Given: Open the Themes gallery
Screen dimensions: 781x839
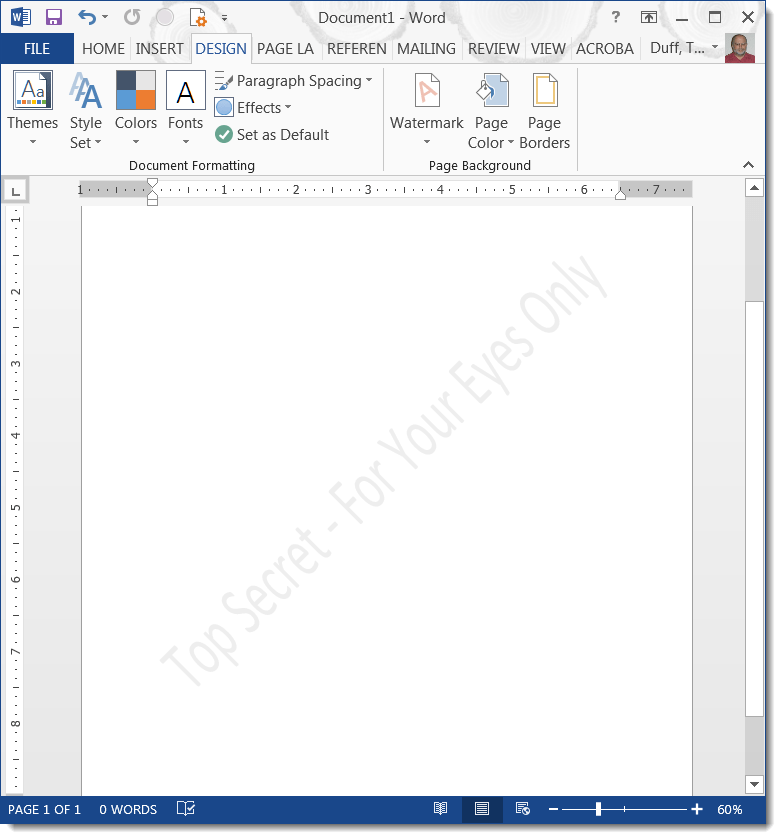Looking at the screenshot, I should pos(32,110).
